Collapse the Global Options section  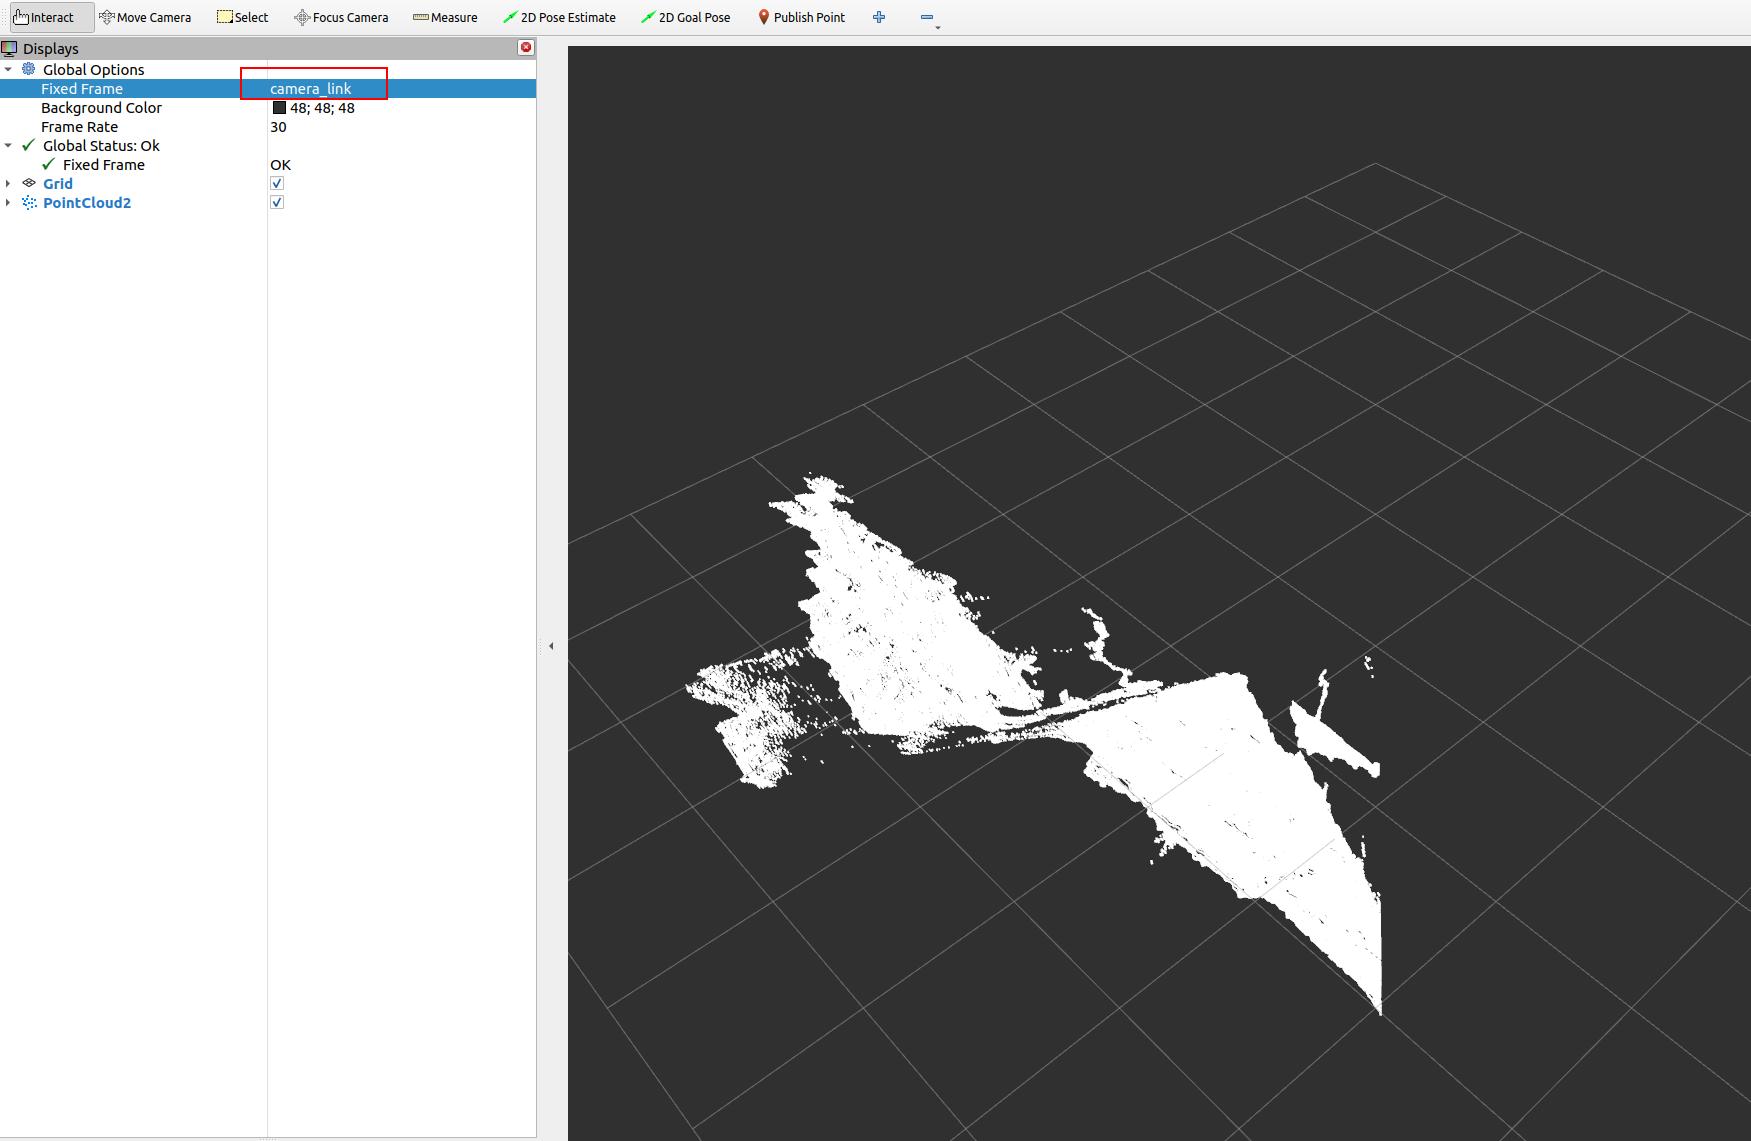(x=8, y=69)
